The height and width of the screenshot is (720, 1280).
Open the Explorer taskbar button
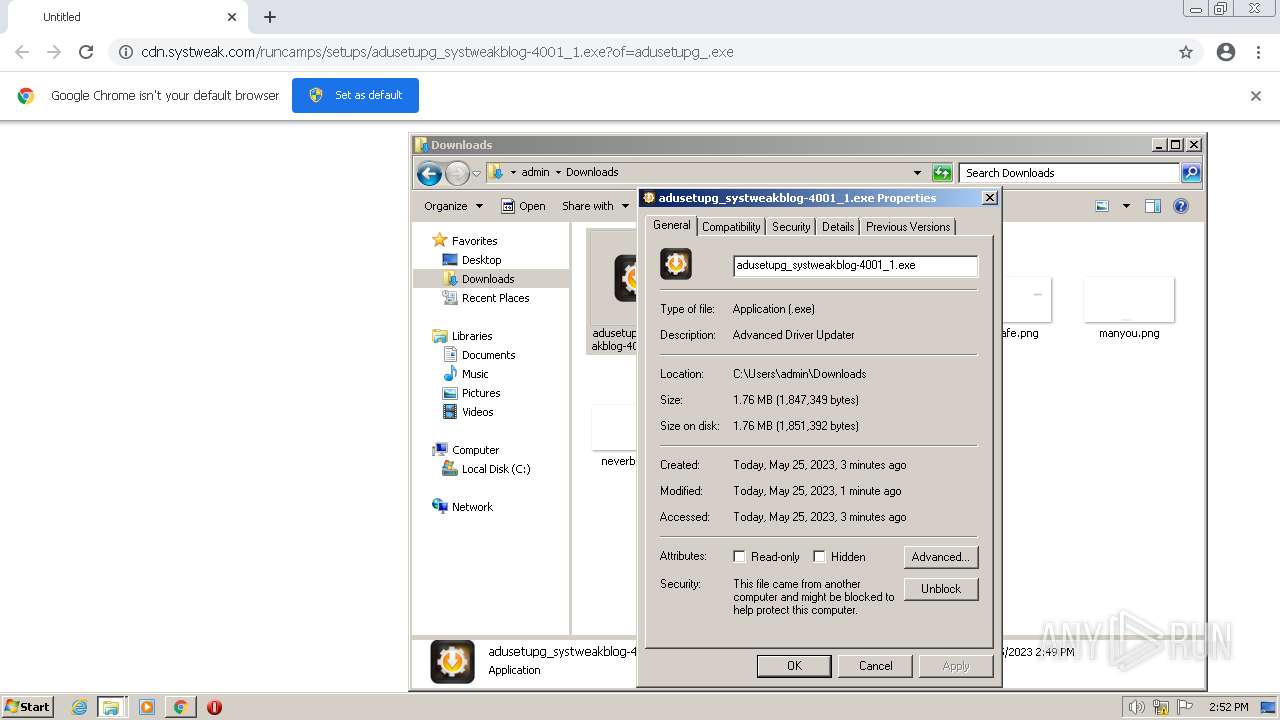coord(111,707)
